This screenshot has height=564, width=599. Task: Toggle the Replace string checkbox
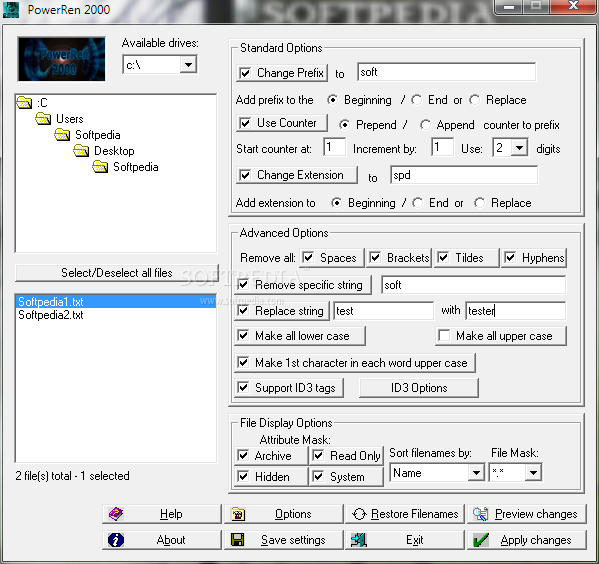point(243,310)
